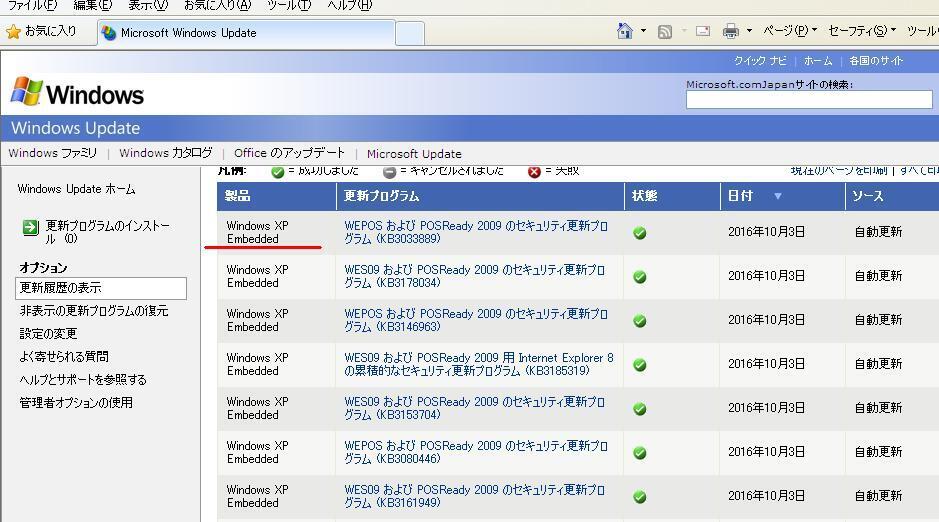The image size is (939, 522).
Task: Open a new blank browser tab
Action: (410, 34)
